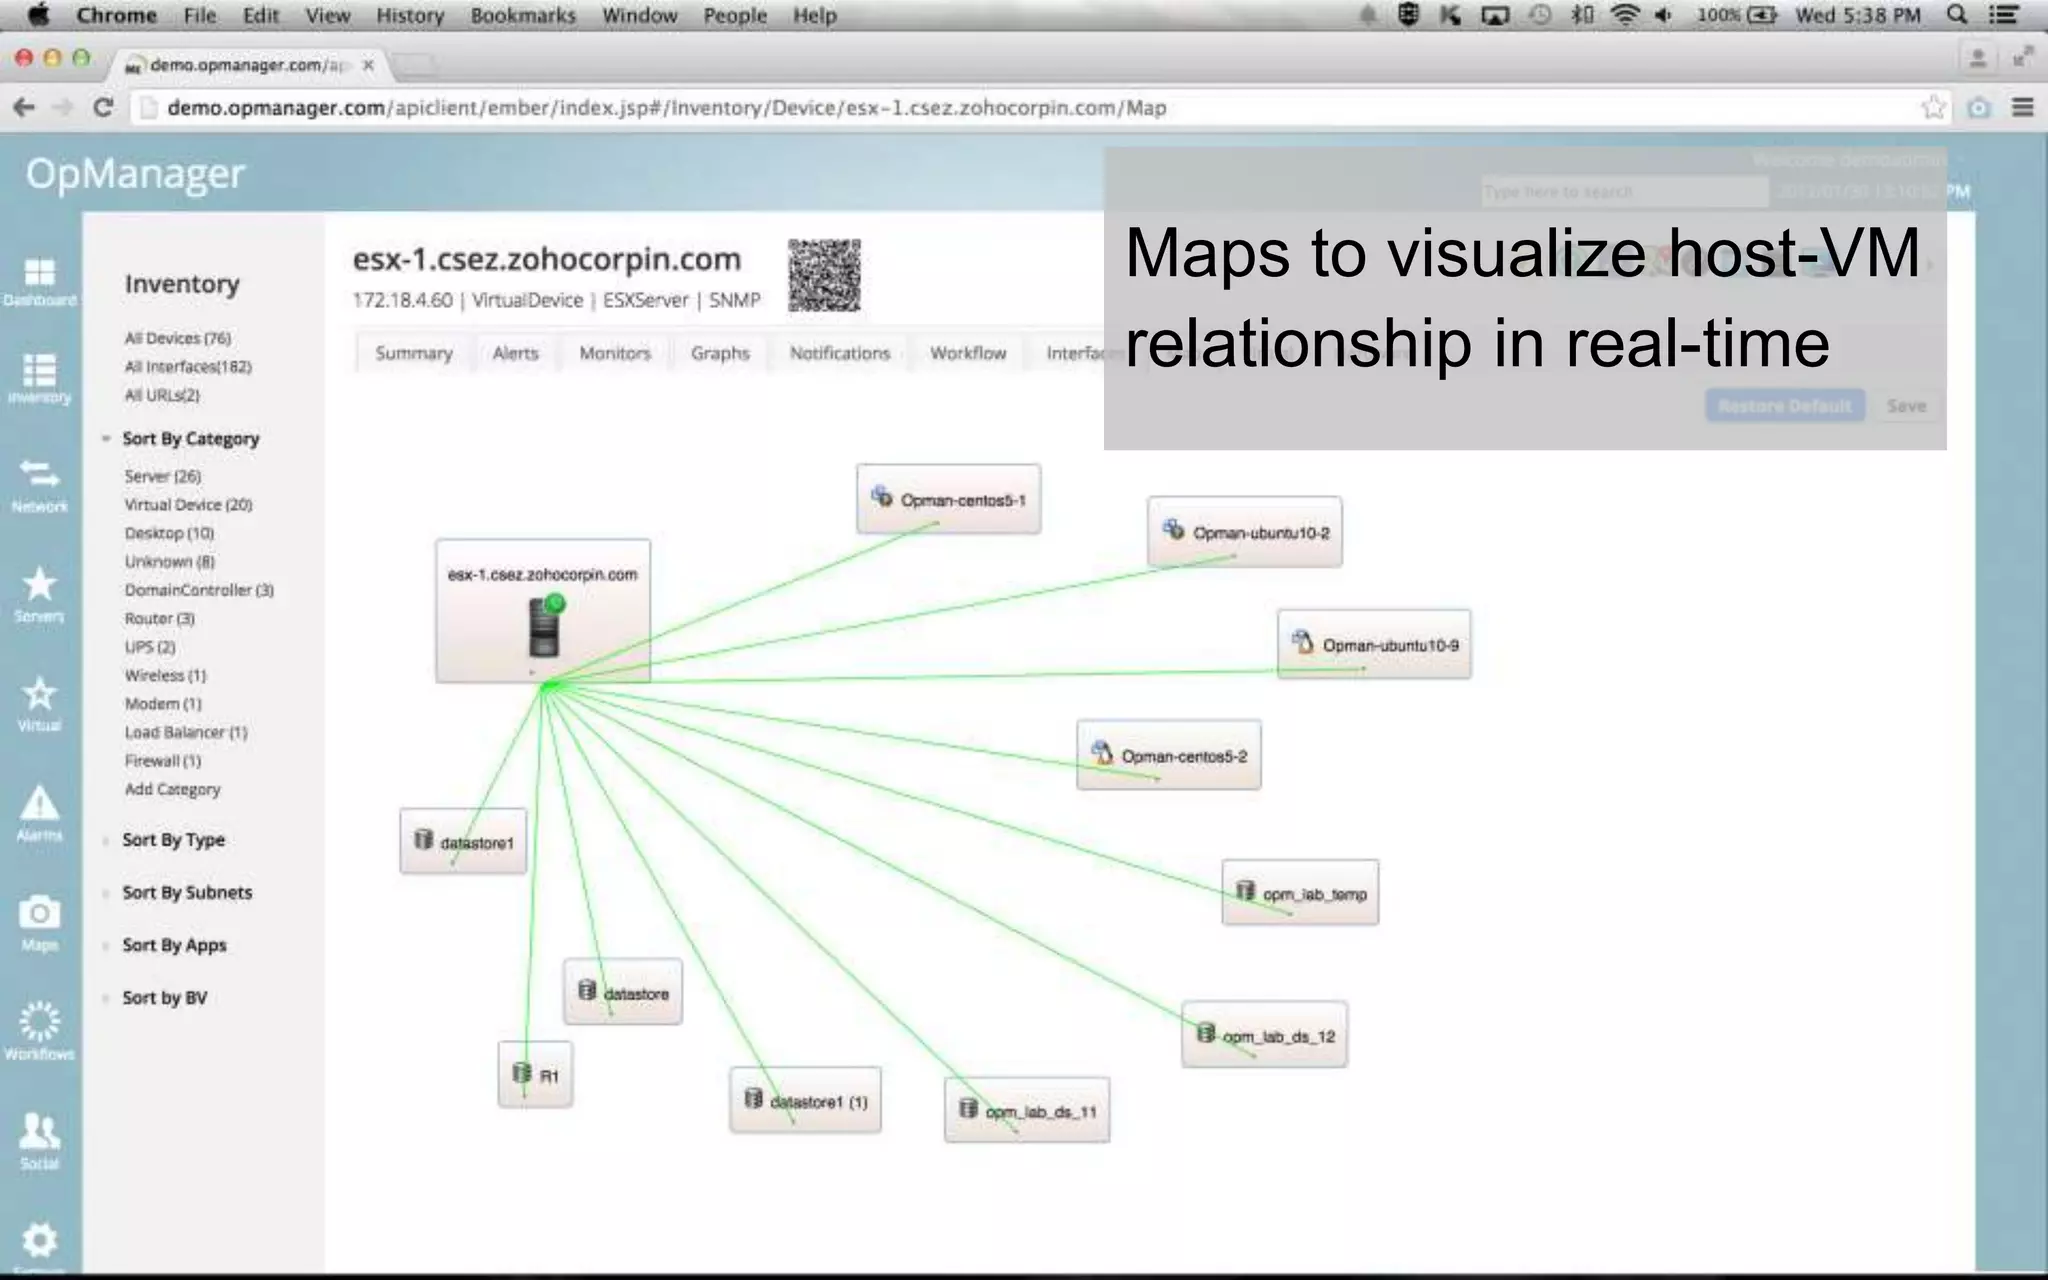Reload the page in Chrome
2048x1280 pixels.
click(x=102, y=107)
